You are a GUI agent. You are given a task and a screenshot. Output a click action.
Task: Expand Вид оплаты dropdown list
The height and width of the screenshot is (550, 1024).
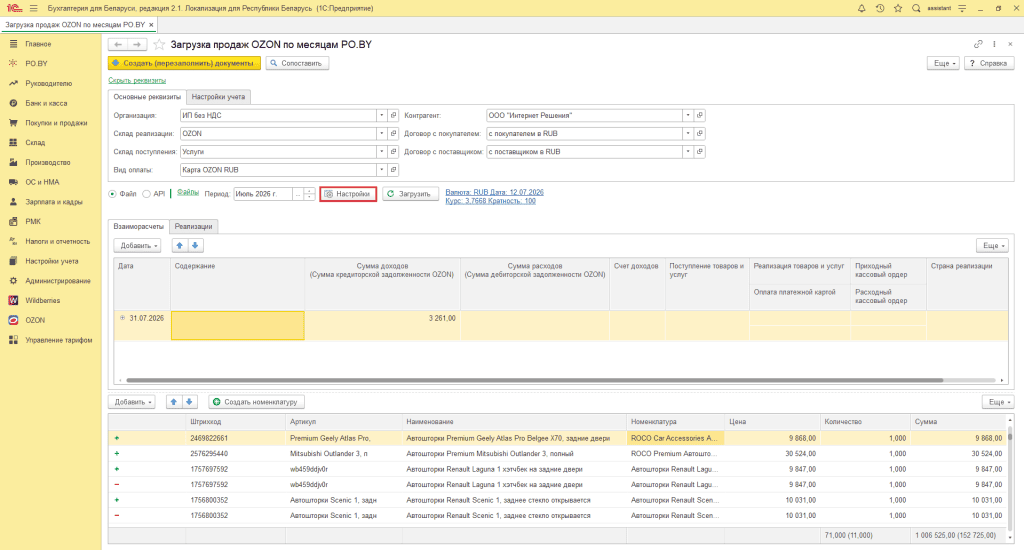click(x=381, y=170)
